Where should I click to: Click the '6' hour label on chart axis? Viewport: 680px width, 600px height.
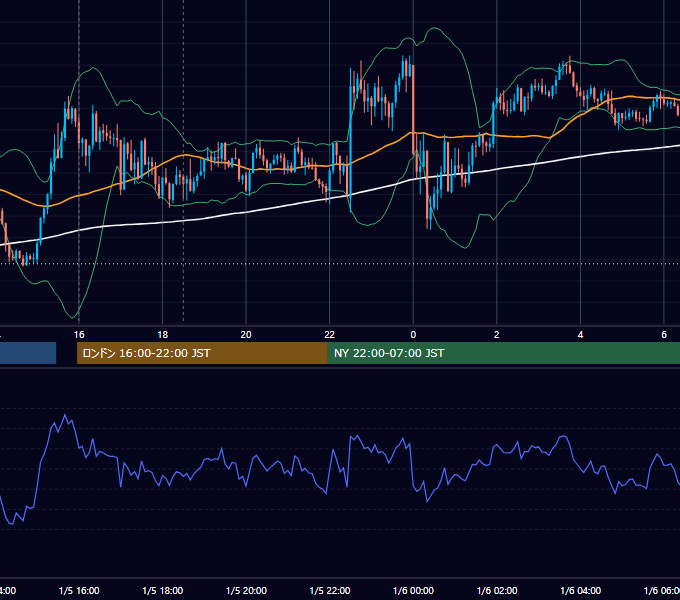pos(664,334)
